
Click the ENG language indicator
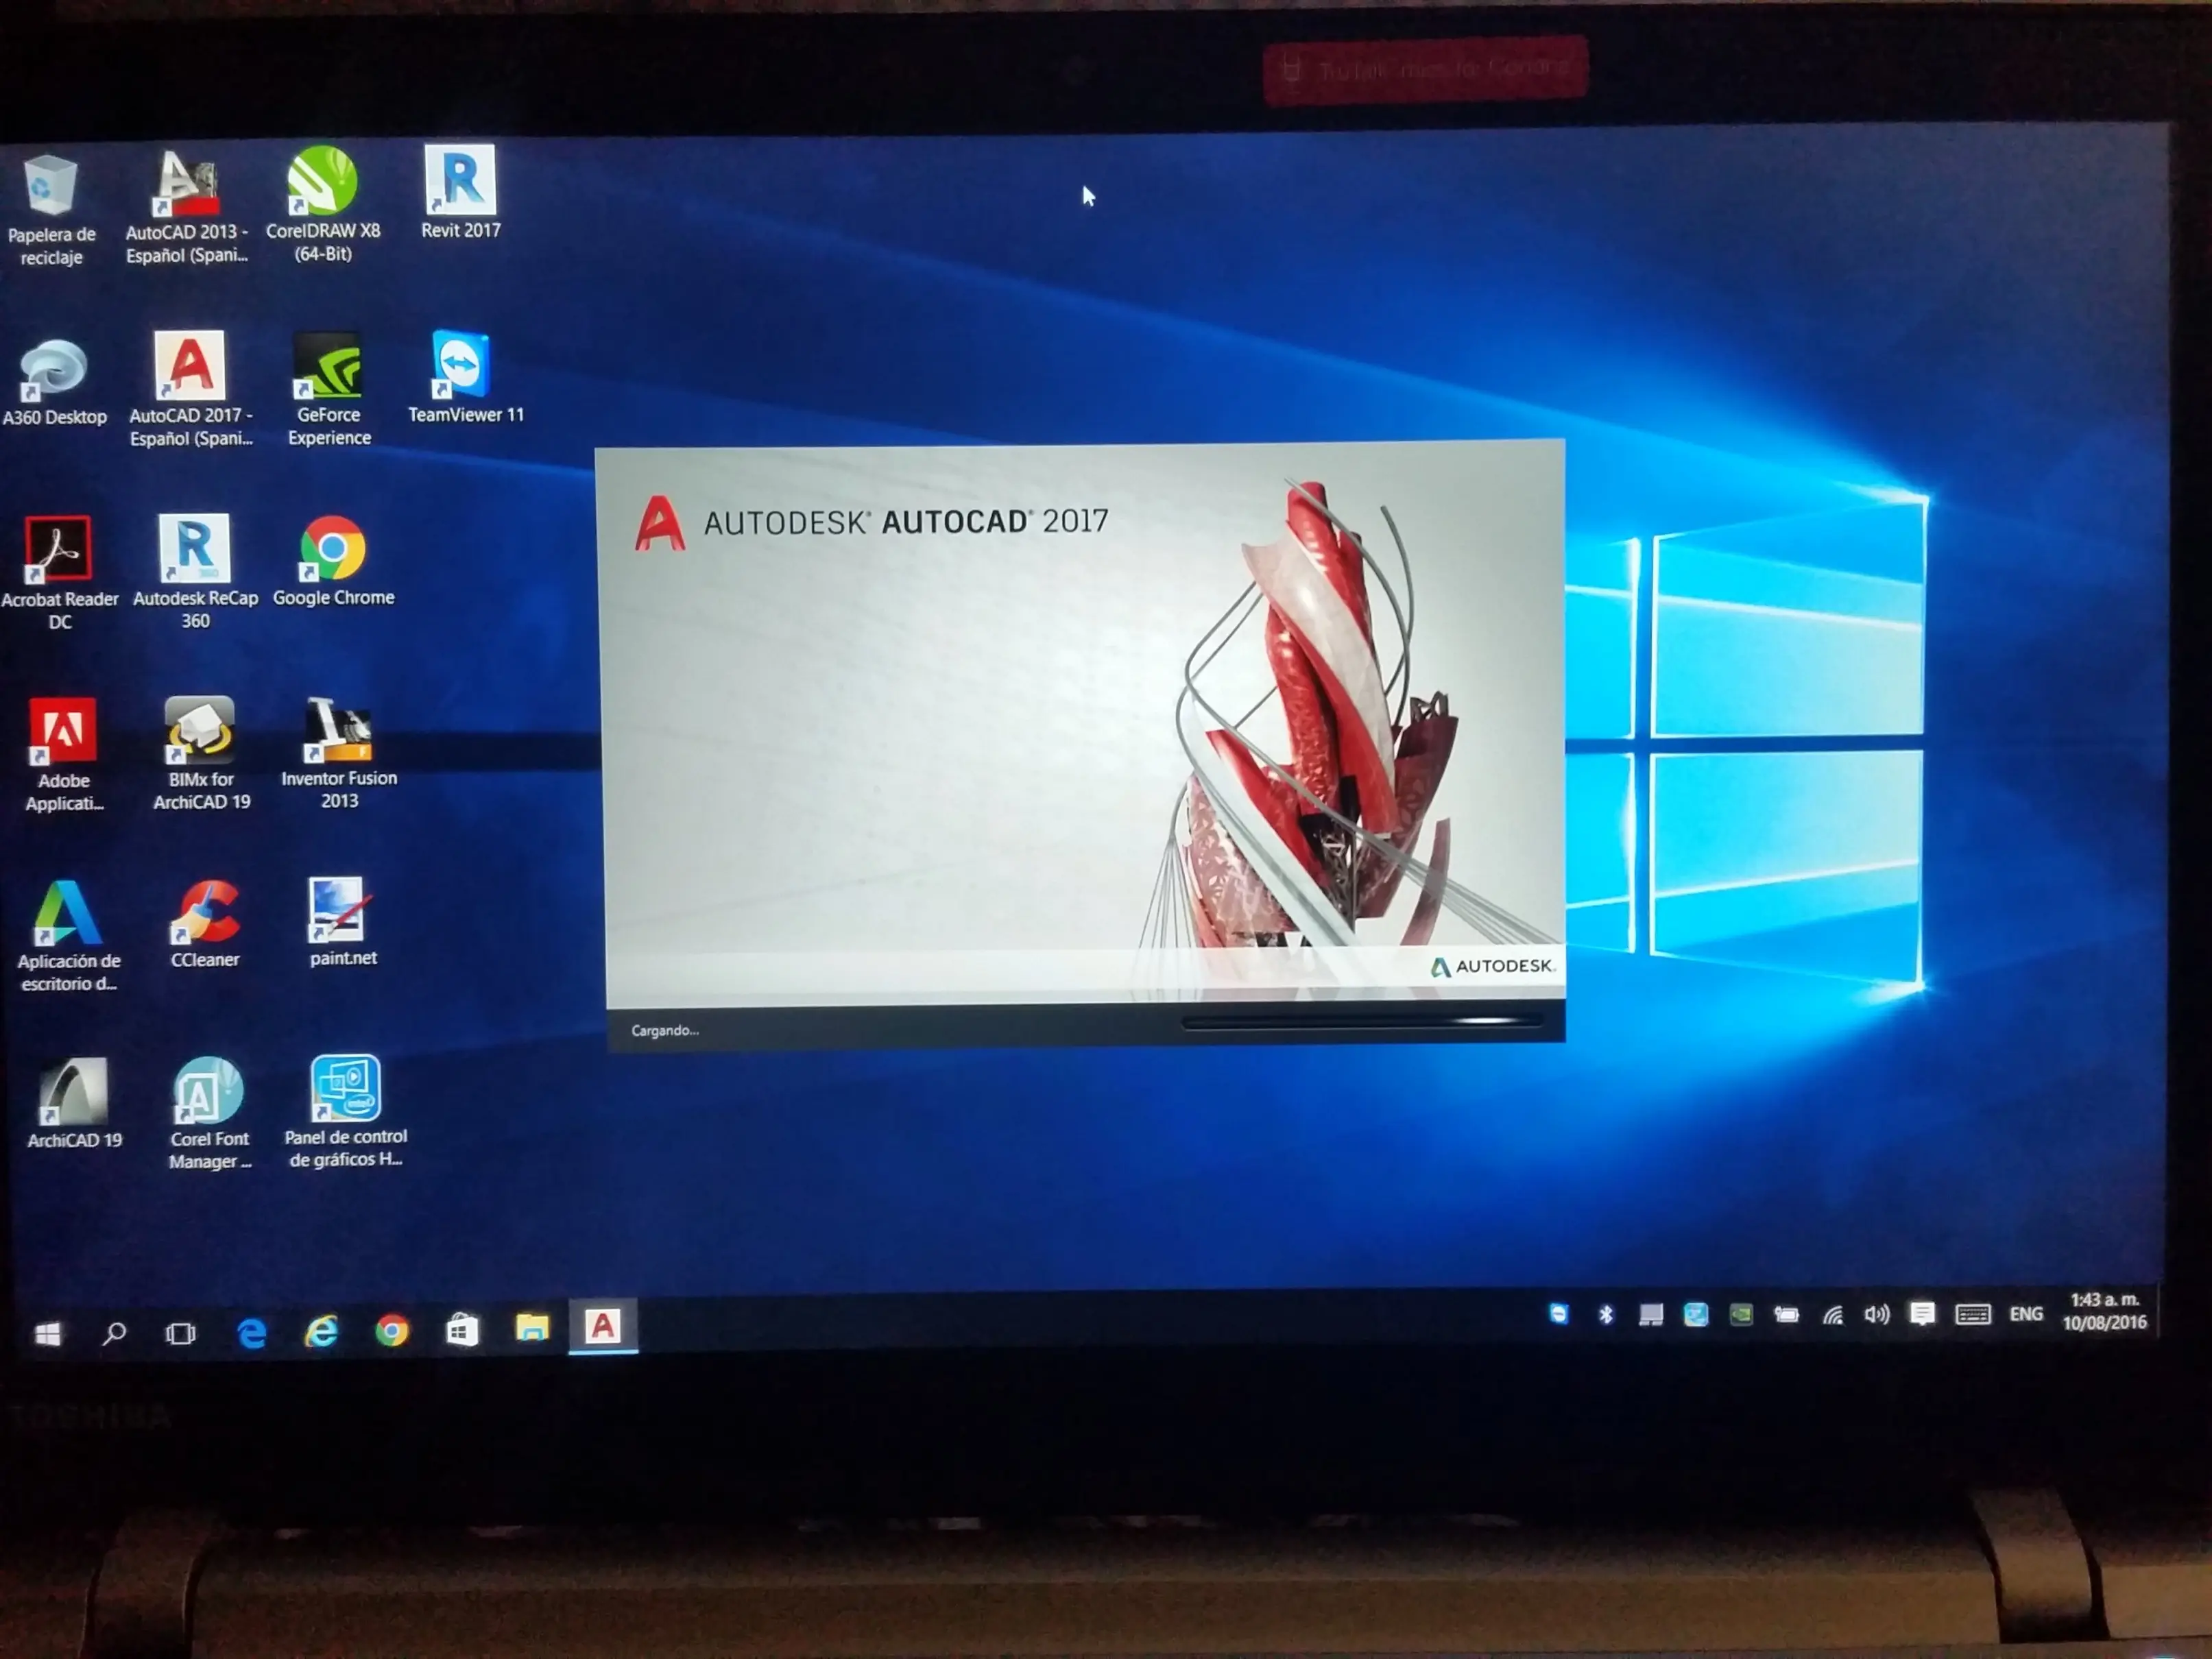tap(2026, 1314)
